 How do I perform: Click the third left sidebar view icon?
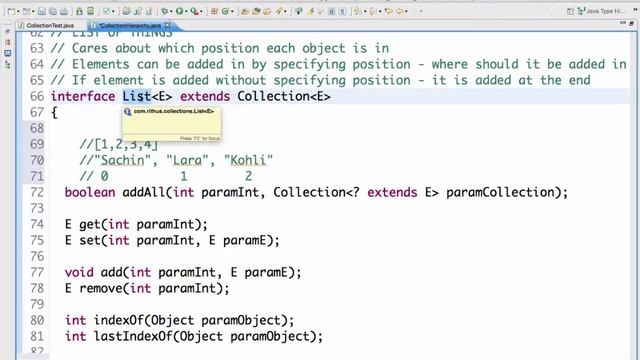pyautogui.click(x=8, y=53)
